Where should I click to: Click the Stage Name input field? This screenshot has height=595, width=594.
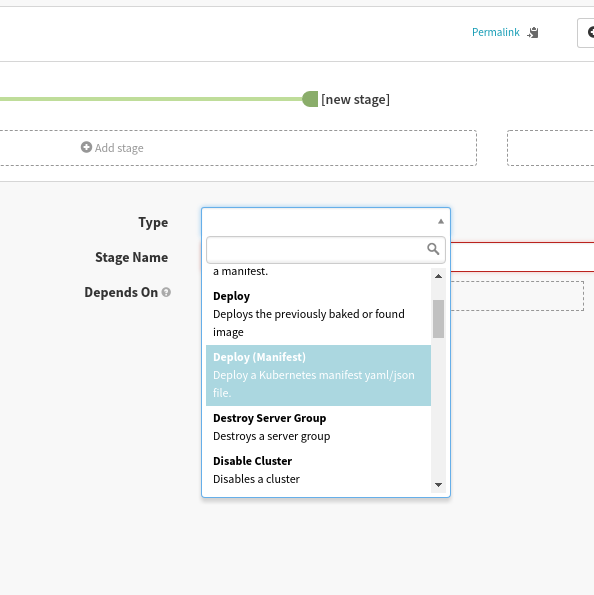pyautogui.click(x=522, y=257)
